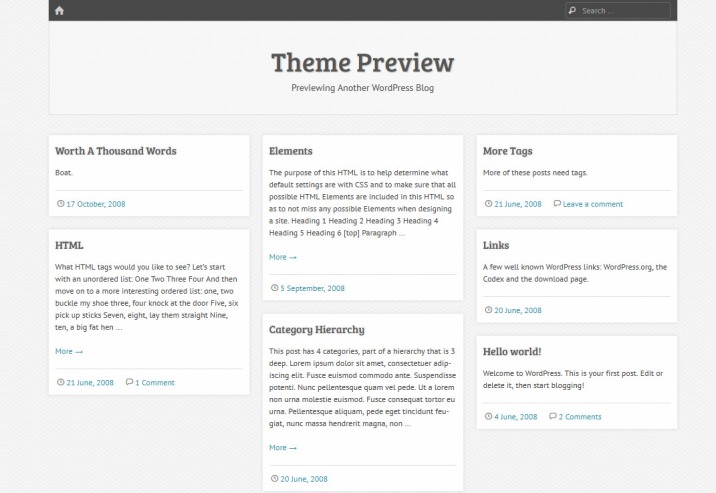Click the search magnifier icon
The width and height of the screenshot is (716, 493).
coord(572,10)
